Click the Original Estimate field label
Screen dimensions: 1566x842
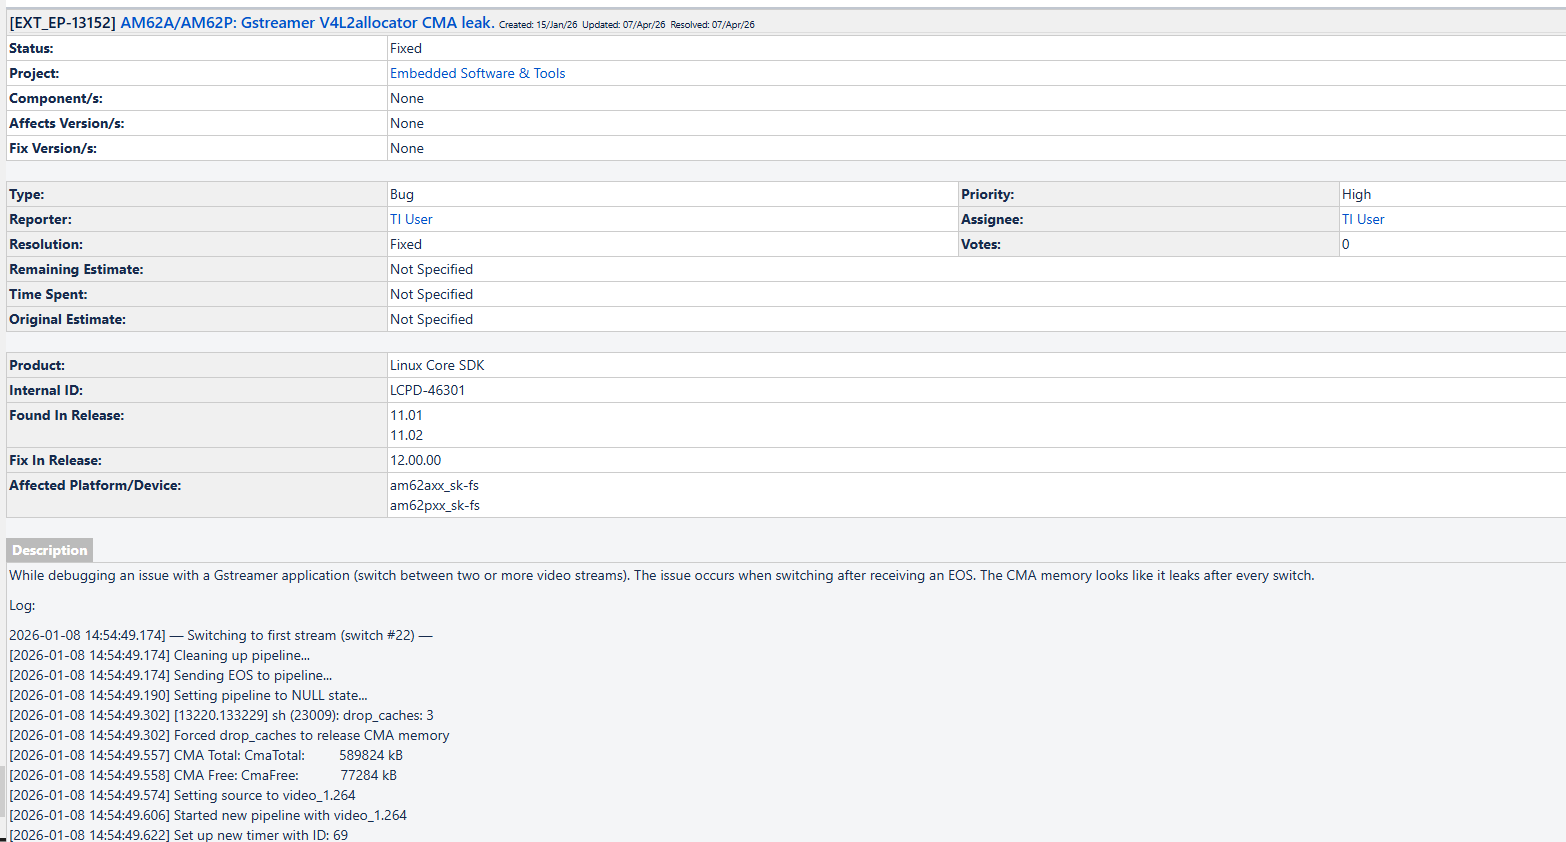pyautogui.click(x=67, y=319)
